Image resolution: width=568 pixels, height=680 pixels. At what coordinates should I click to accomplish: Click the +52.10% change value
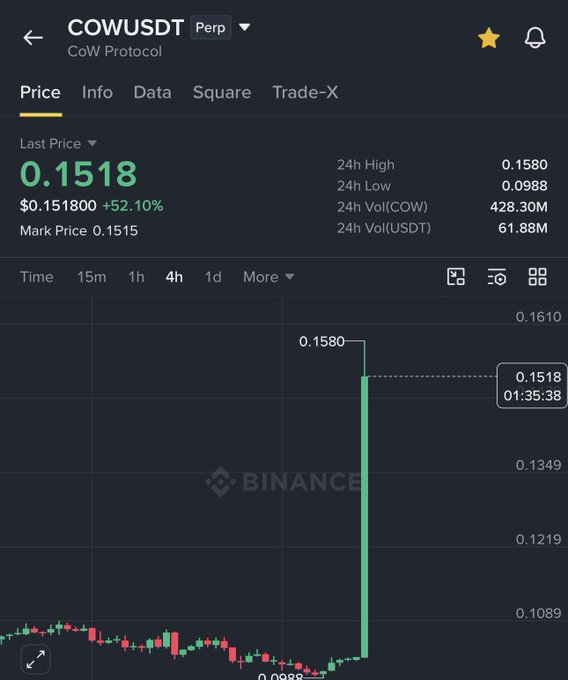(133, 206)
